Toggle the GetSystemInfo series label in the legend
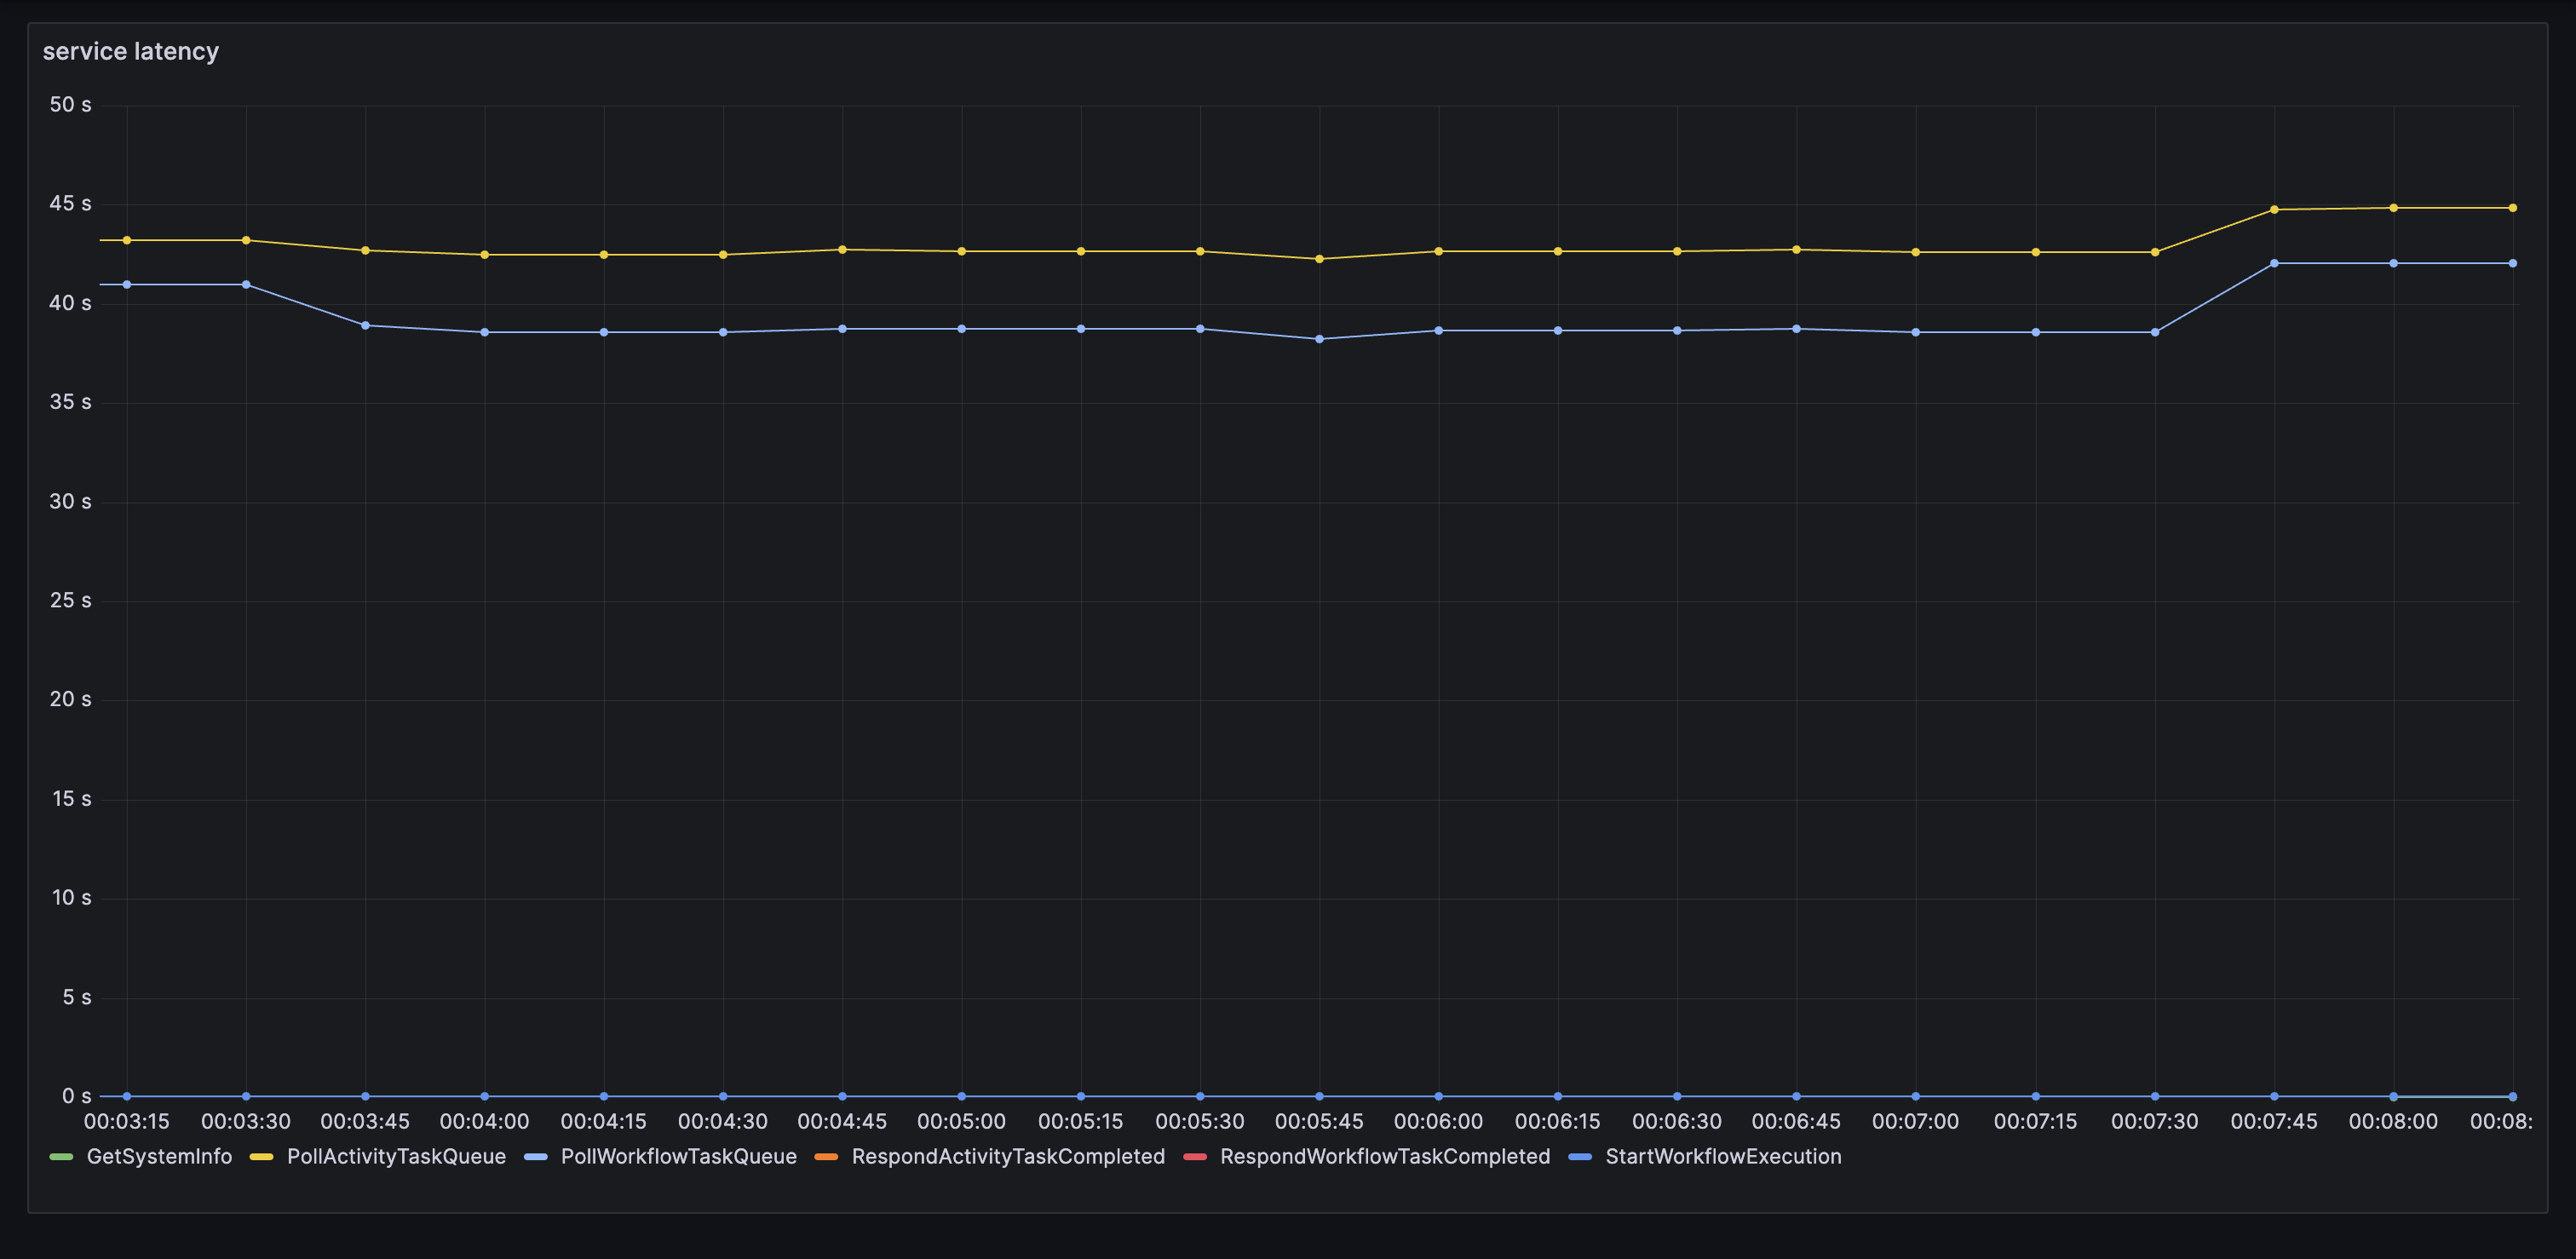The width and height of the screenshot is (2576, 1259). tap(159, 1157)
